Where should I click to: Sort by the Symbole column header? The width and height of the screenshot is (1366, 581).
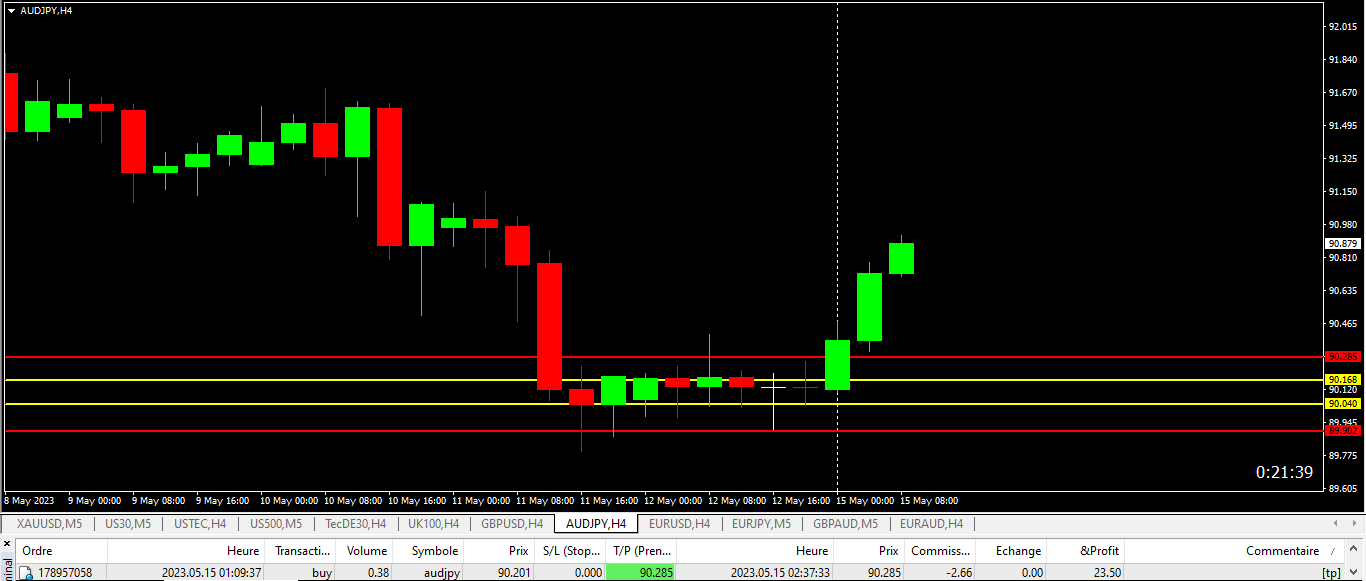point(430,551)
